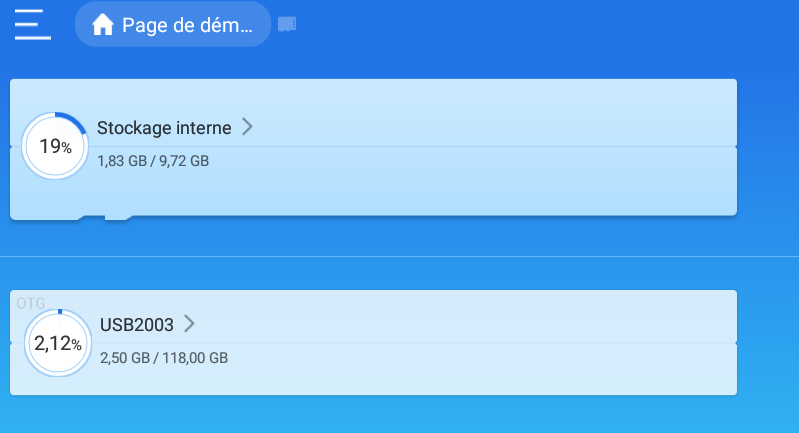Click the OTG badge on USB card
This screenshot has height=433, width=799.
31,302
